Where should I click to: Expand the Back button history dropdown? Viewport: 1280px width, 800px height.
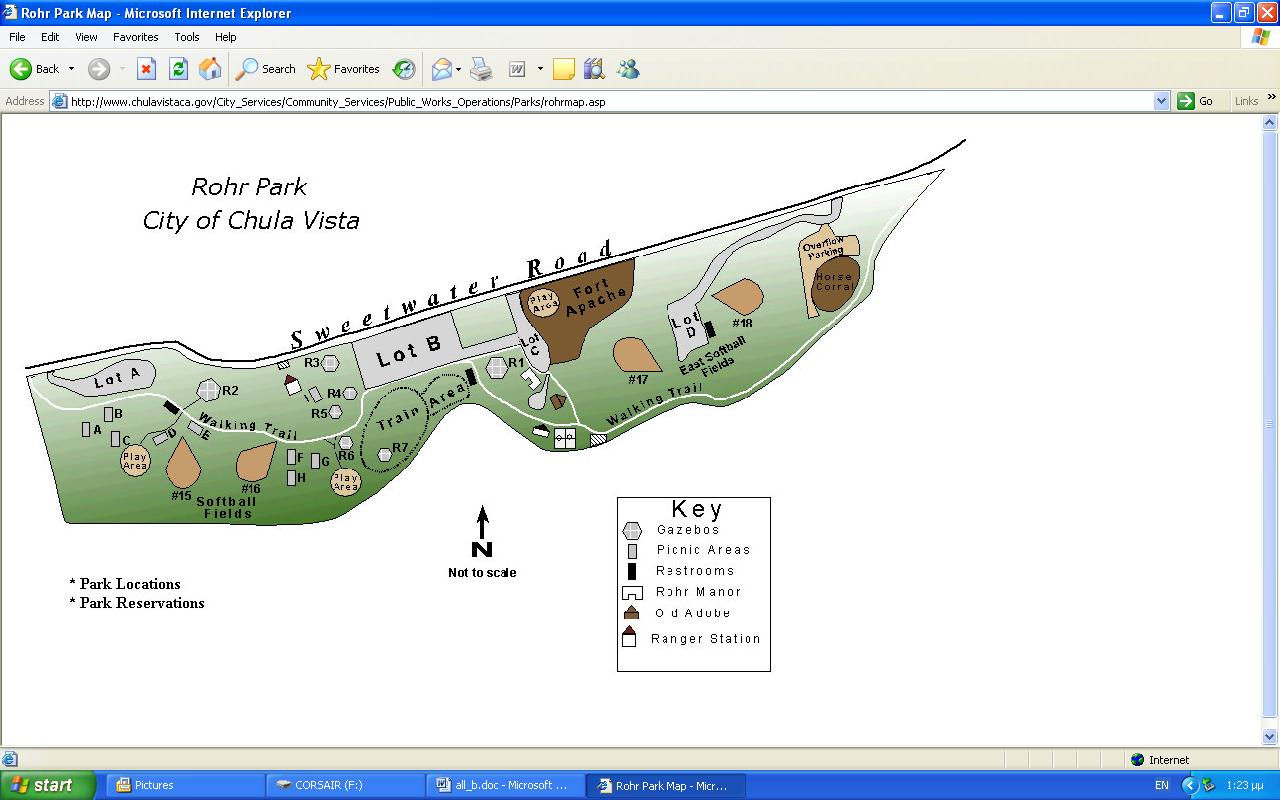pyautogui.click(x=71, y=69)
